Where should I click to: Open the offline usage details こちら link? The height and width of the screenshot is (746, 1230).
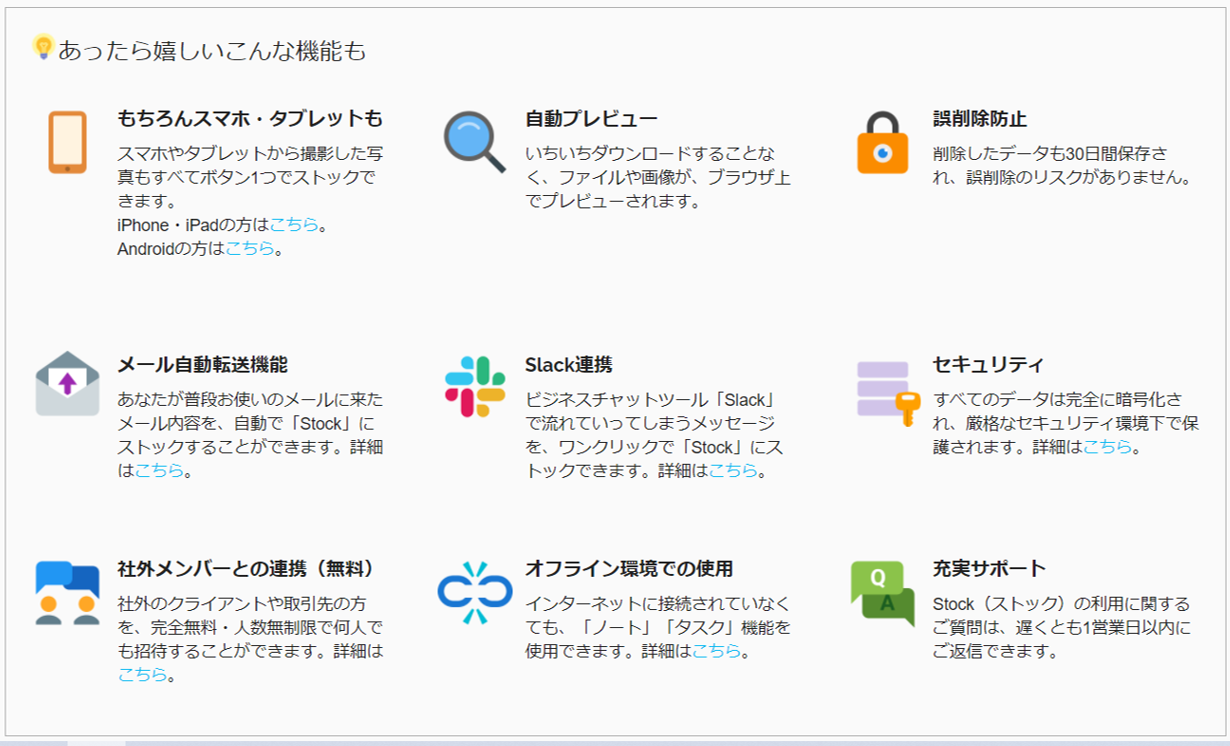pyautogui.click(x=717, y=651)
